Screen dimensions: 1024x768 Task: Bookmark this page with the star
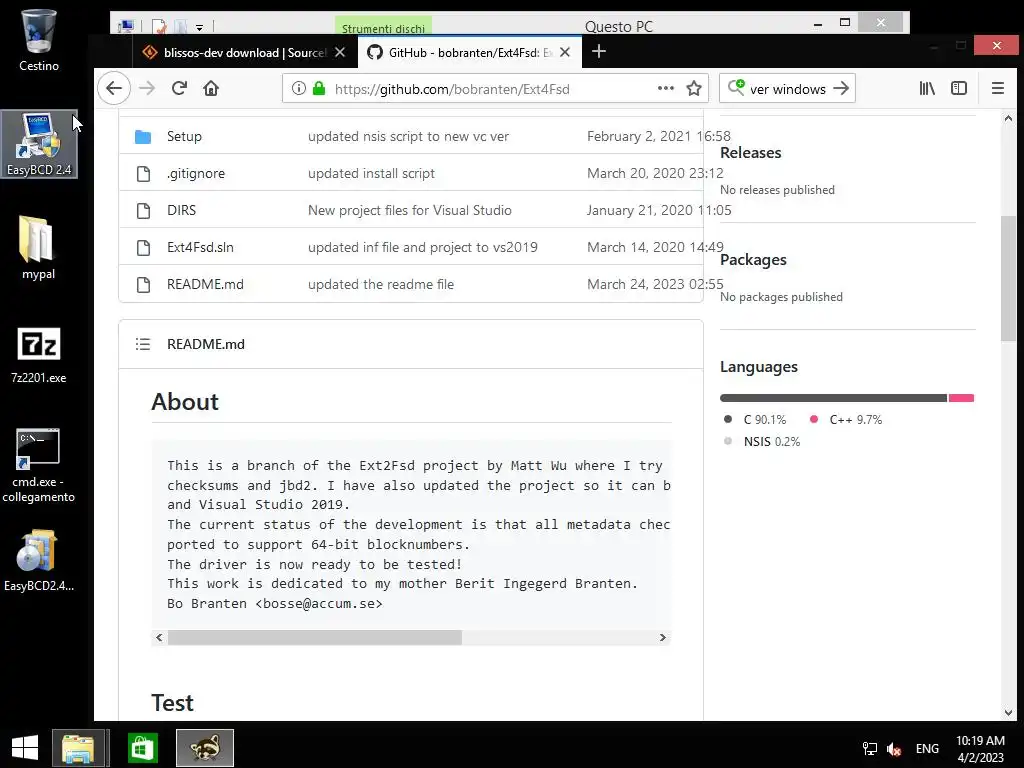694,88
